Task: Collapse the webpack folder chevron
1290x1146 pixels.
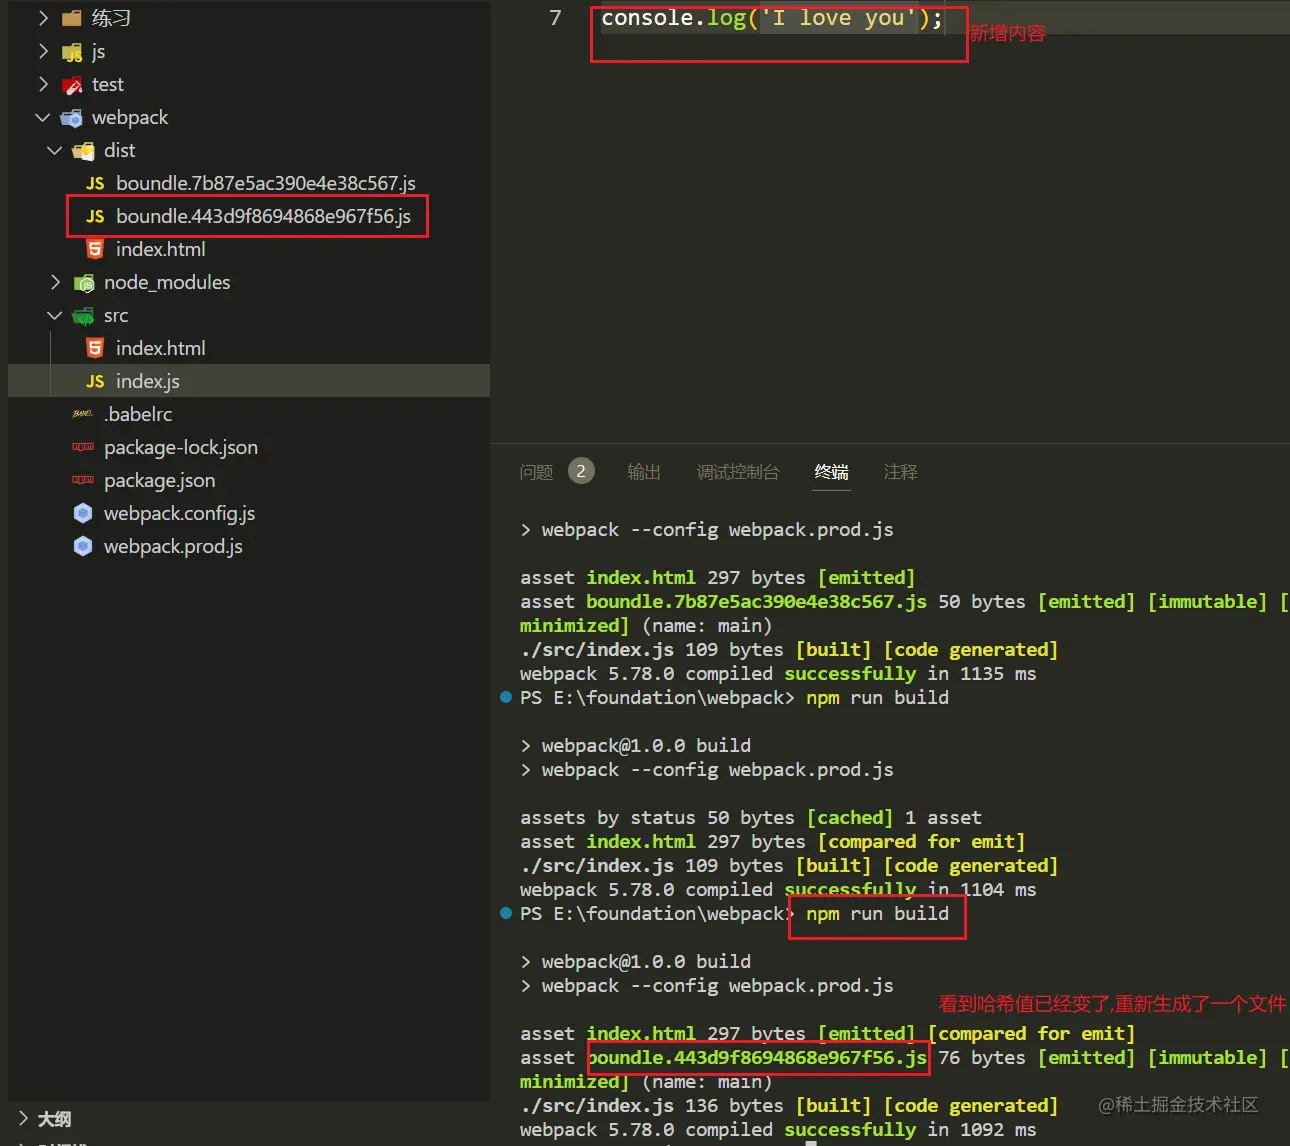Action: click(43, 118)
